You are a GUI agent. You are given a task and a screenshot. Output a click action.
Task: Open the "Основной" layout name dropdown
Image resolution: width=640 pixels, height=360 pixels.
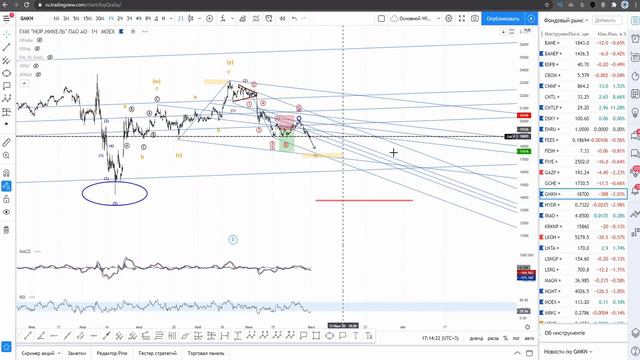click(x=416, y=18)
